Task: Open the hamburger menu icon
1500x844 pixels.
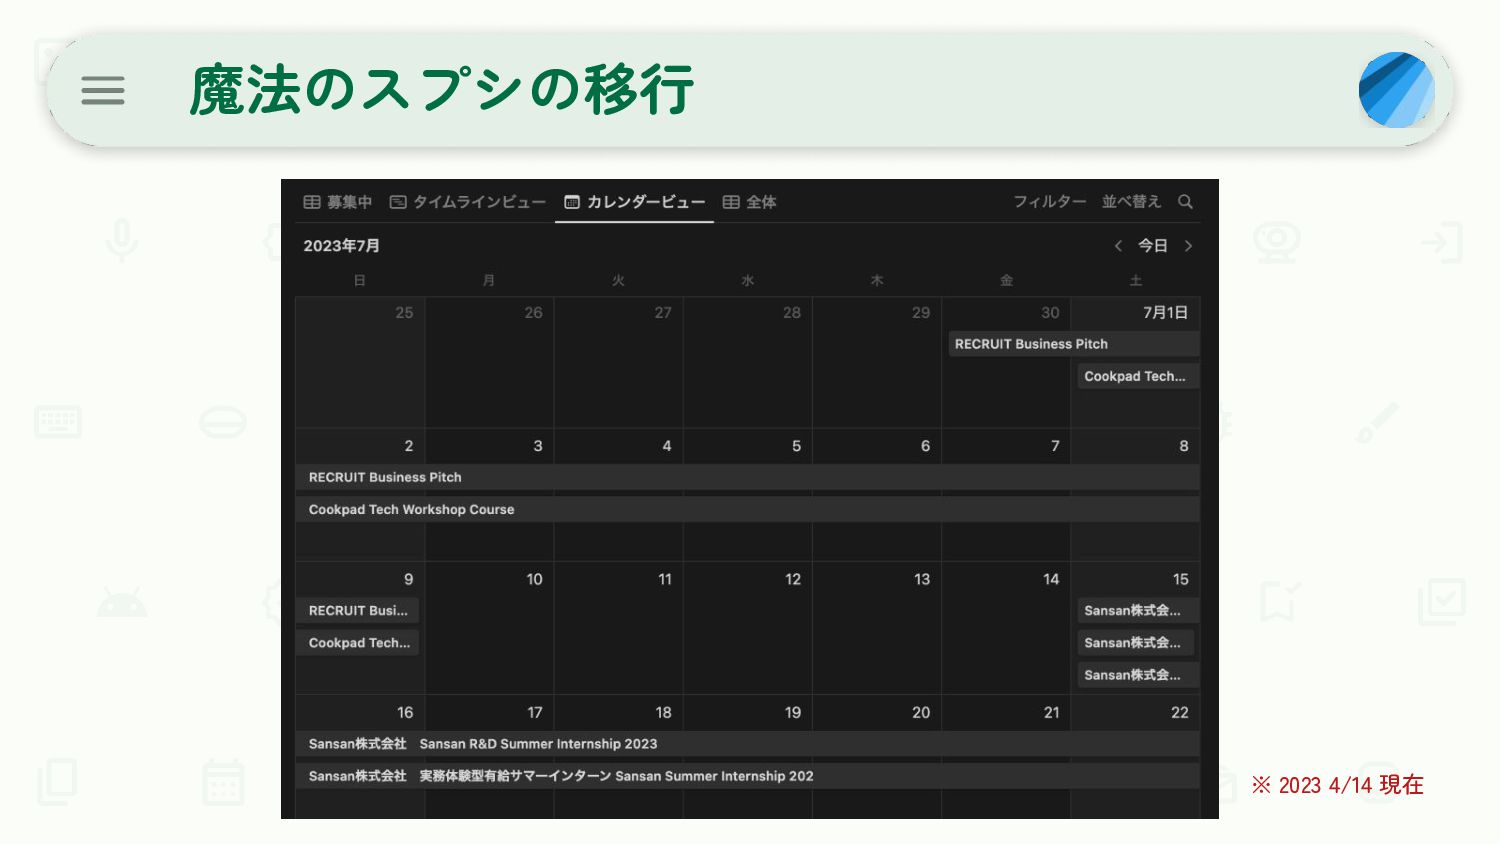Action: pos(103,91)
